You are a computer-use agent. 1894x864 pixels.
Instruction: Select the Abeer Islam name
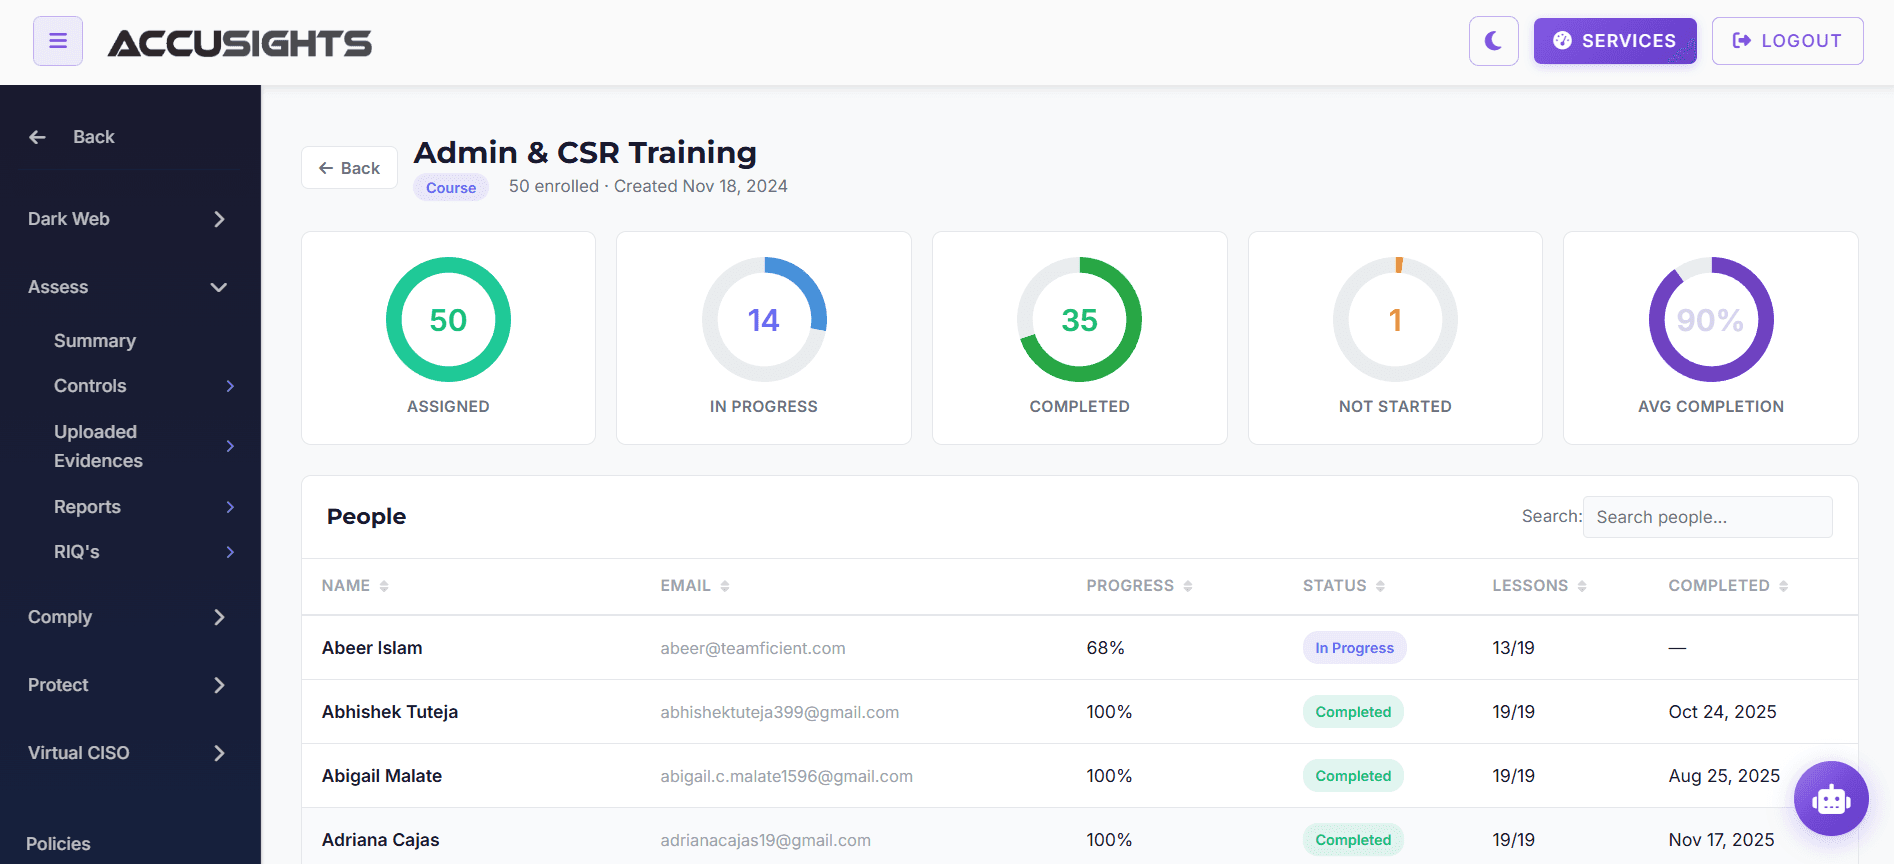(x=372, y=648)
